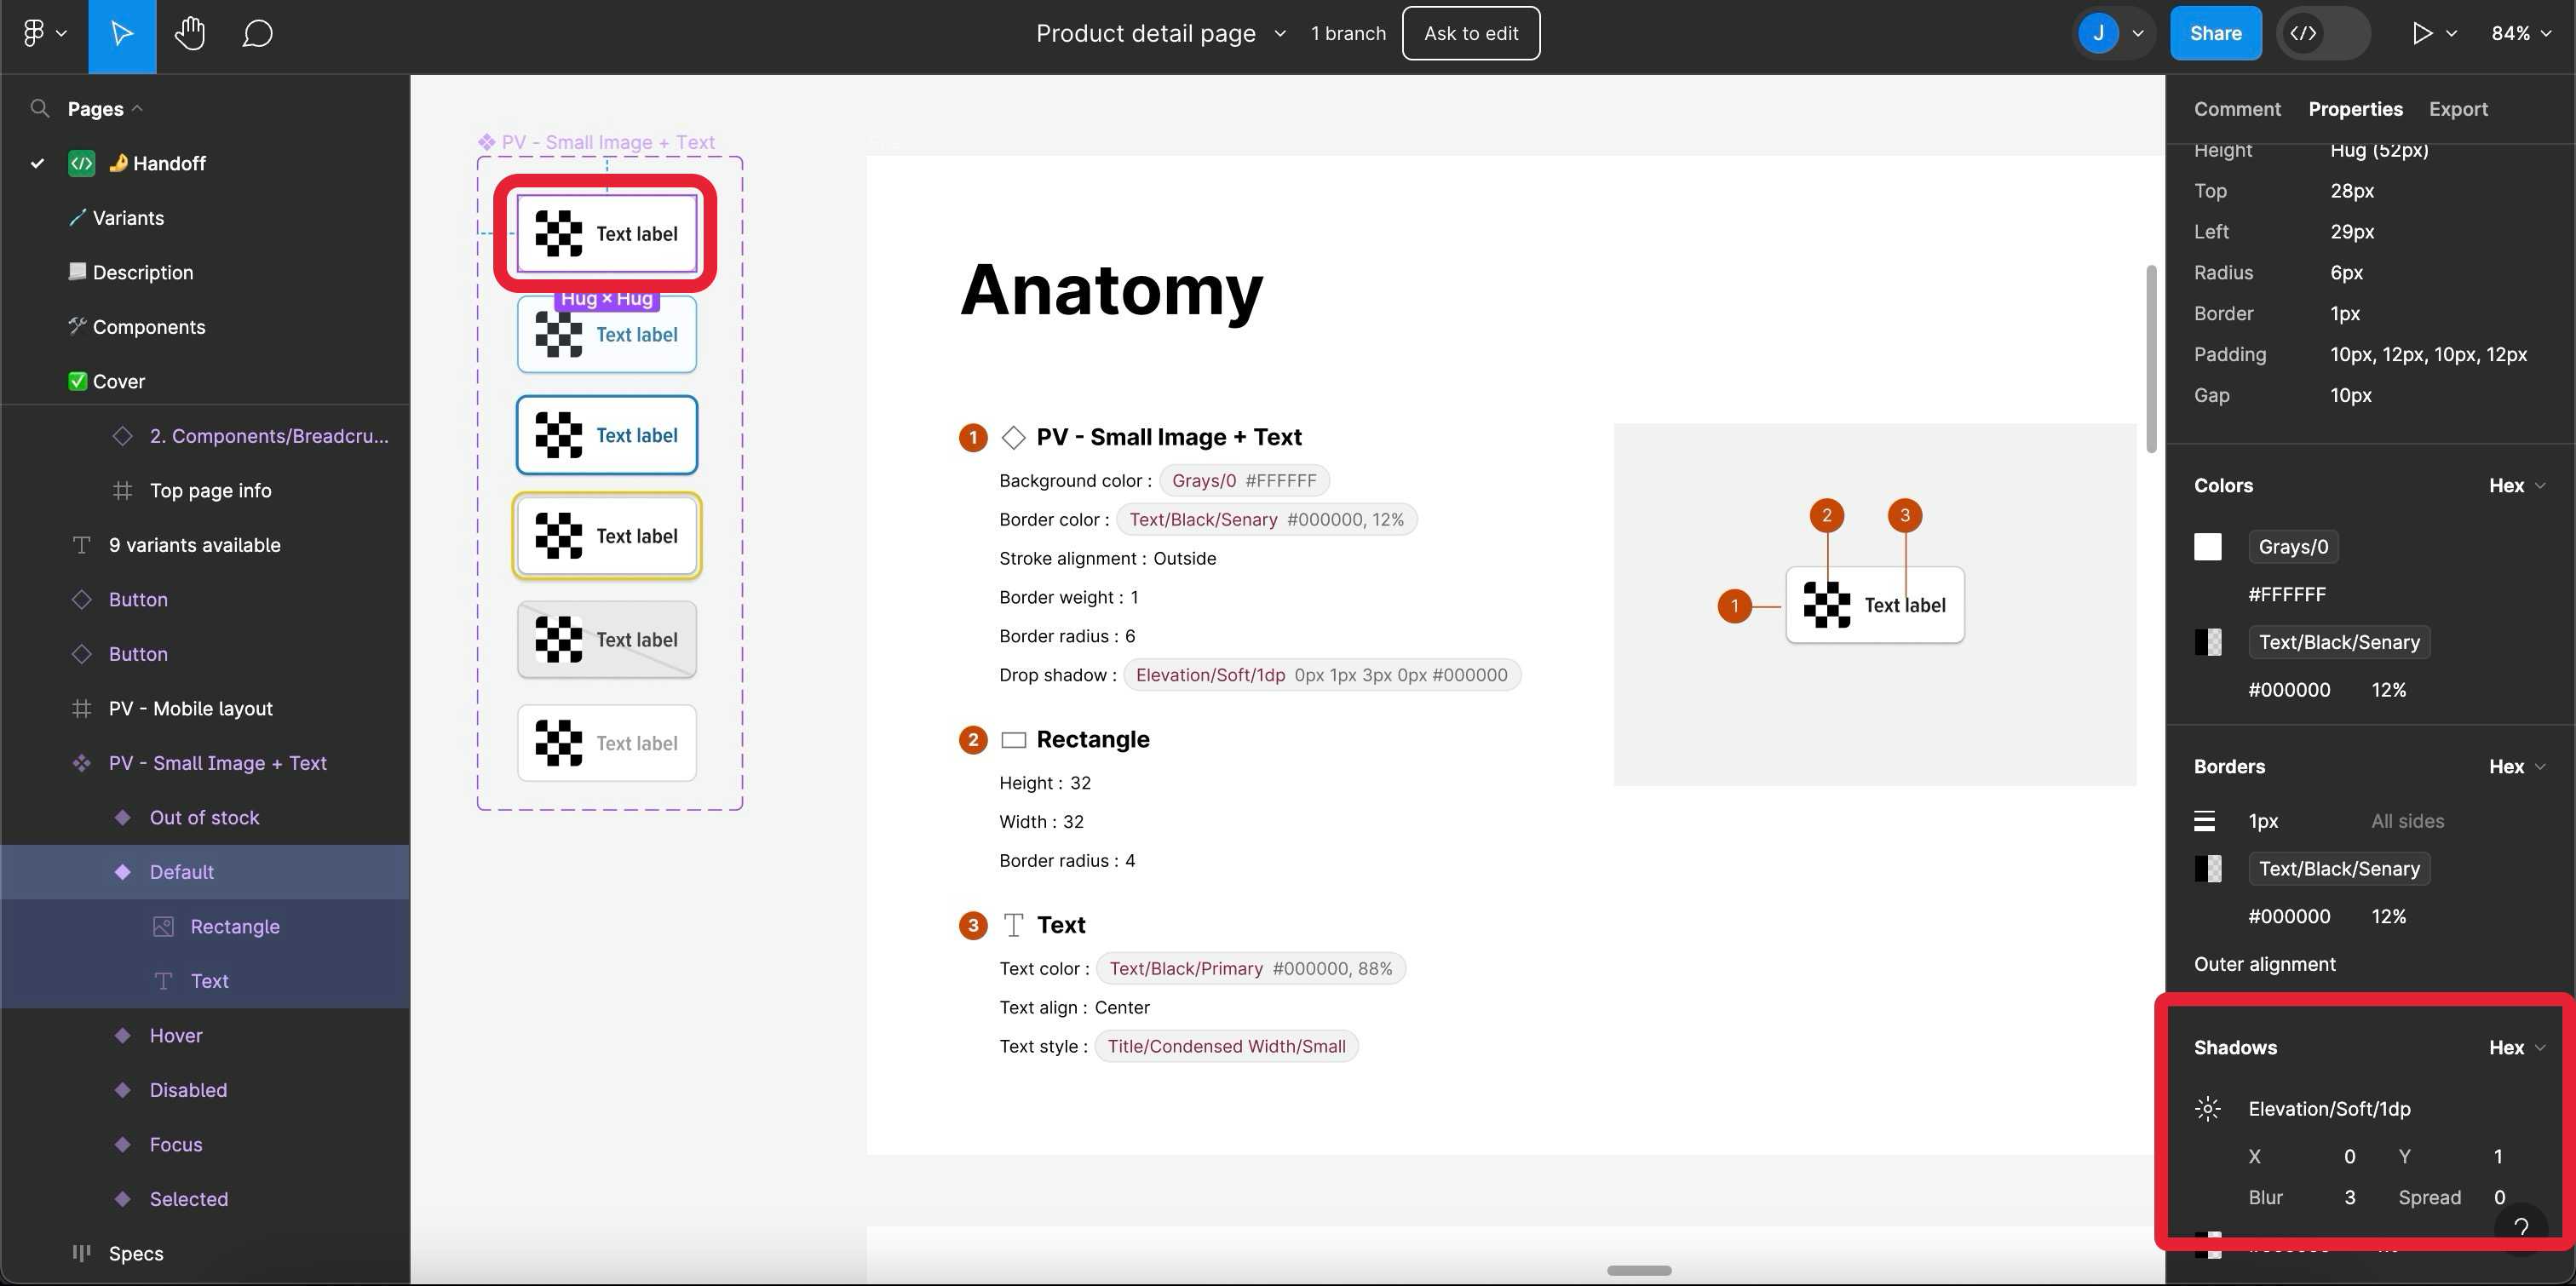Click the shadow effect sun icon
Viewport: 2576px width, 1286px height.
(2208, 1108)
